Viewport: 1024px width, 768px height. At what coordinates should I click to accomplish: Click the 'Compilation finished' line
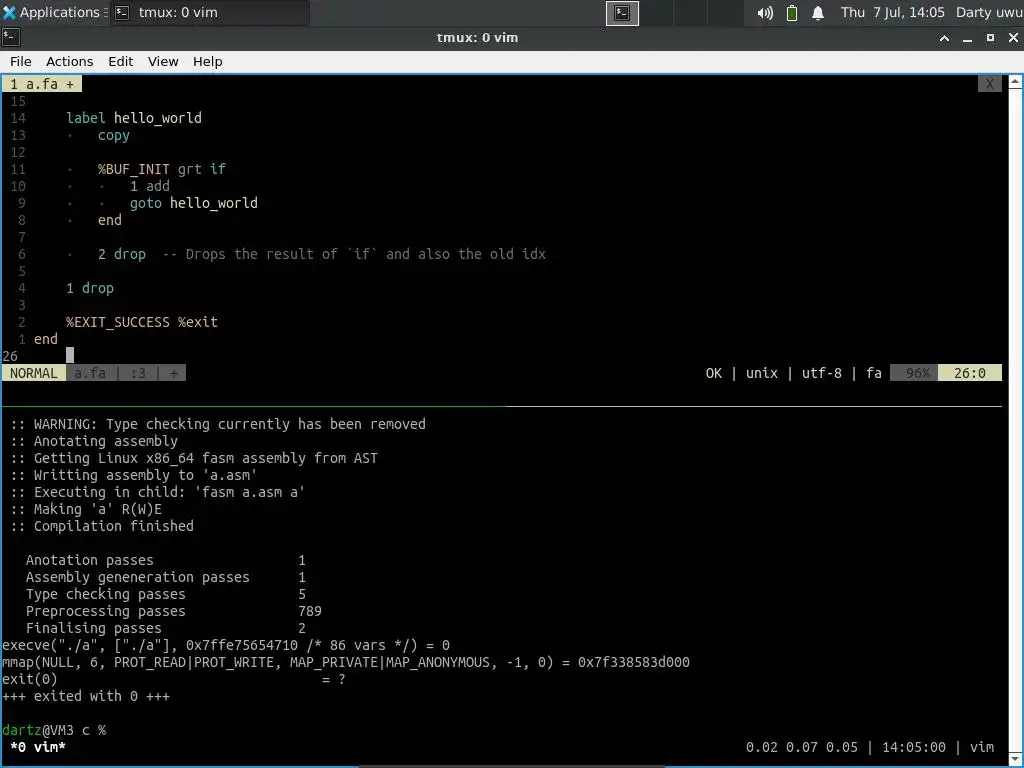[x=102, y=526]
